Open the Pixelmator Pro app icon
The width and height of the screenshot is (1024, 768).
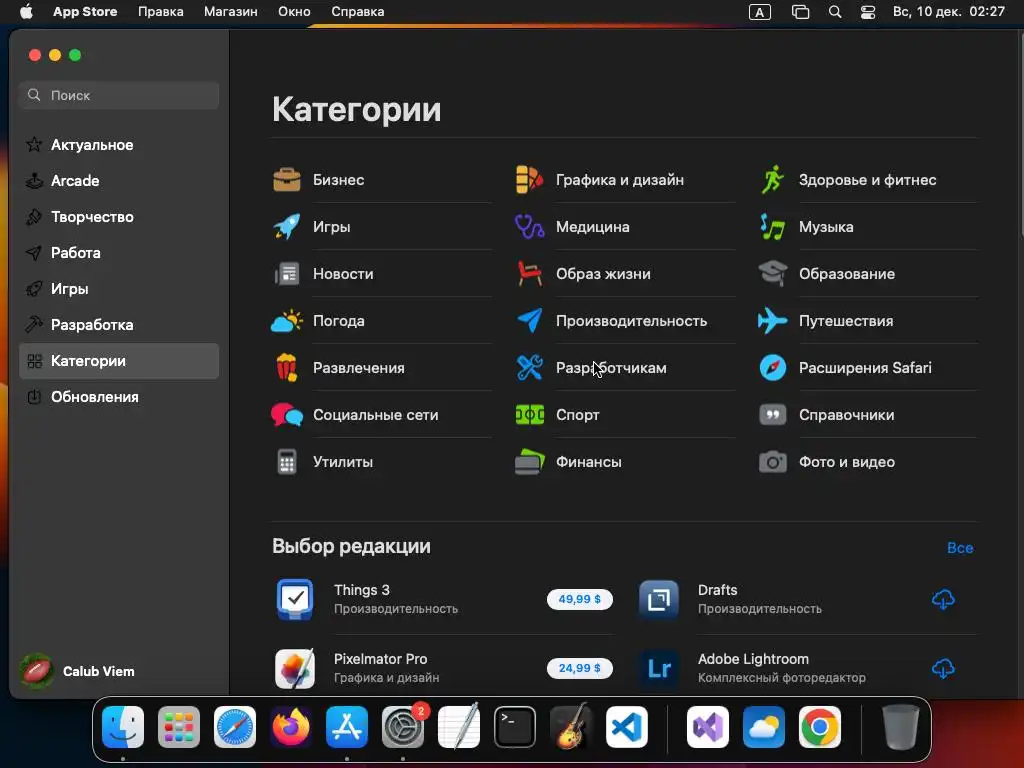295,668
